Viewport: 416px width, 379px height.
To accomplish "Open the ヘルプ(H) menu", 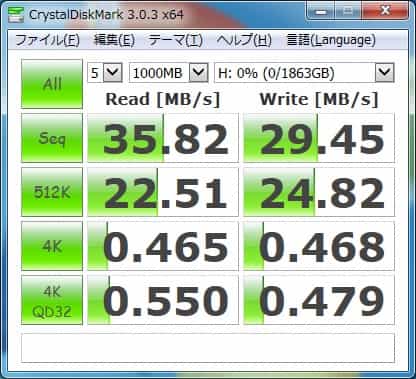I will 244,40.
